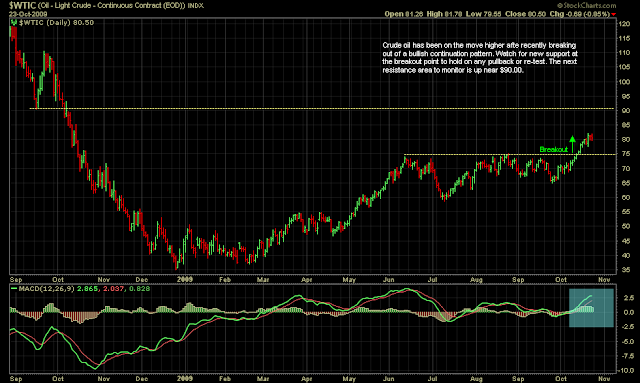This screenshot has height=383, width=640.
Task: Click the Jun label under the MACD panel
Action: [388, 379]
